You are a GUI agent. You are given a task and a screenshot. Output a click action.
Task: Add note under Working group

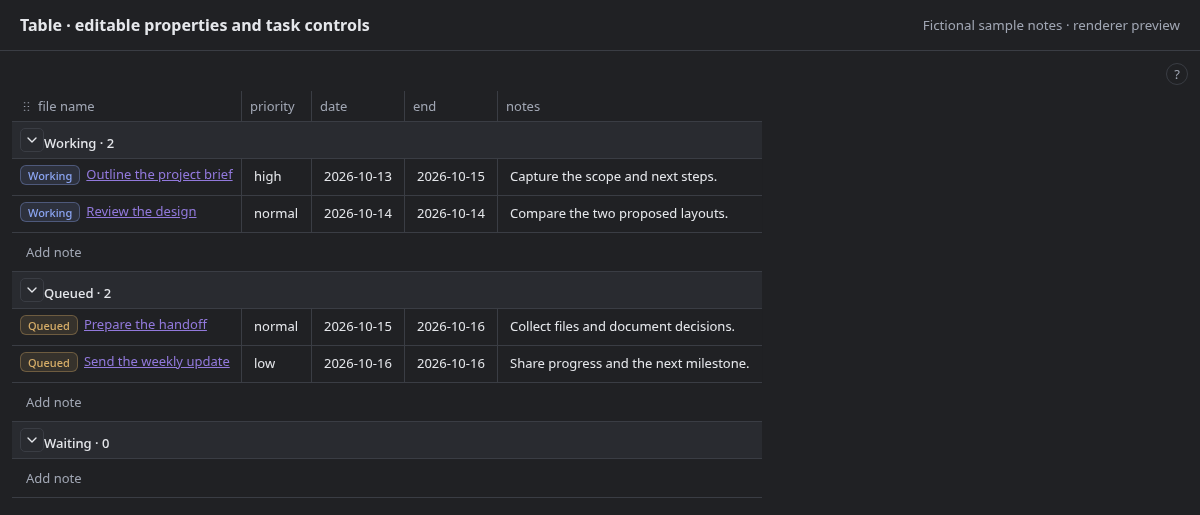point(54,252)
